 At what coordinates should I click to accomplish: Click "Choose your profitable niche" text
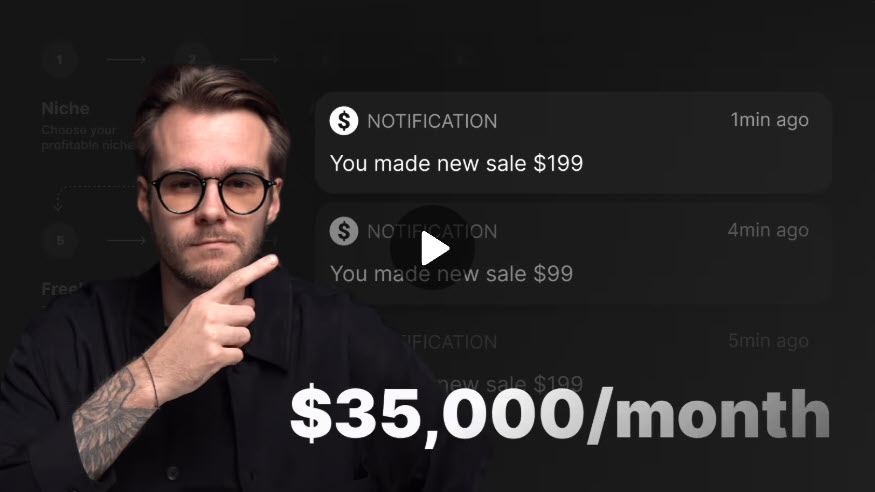(x=88, y=138)
